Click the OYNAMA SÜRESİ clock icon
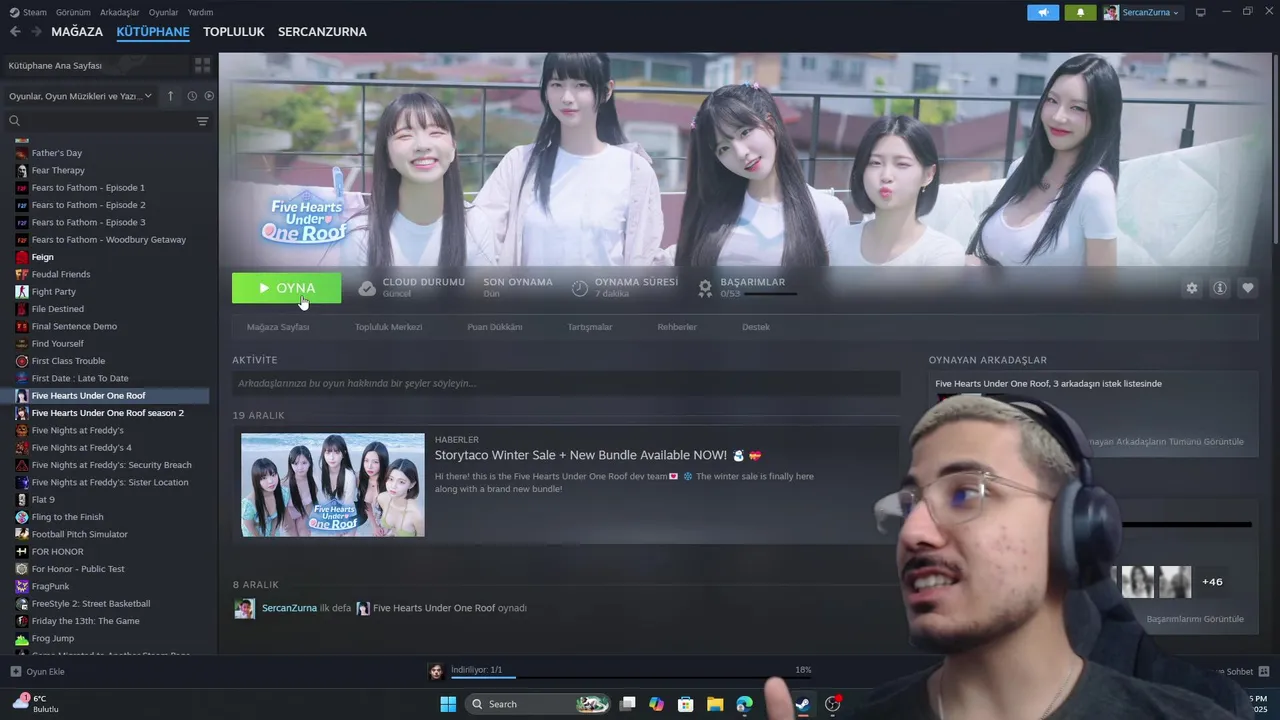The image size is (1280, 720). (580, 288)
